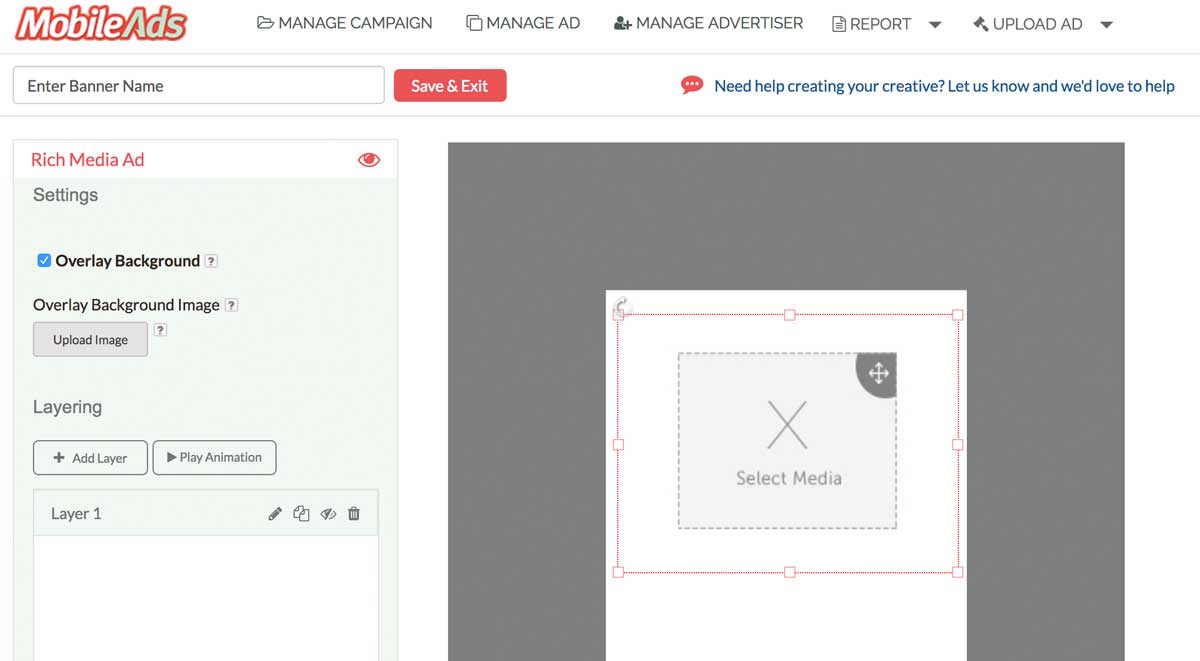Go to Manage Advertiser
The image size is (1200, 661).
708,23
